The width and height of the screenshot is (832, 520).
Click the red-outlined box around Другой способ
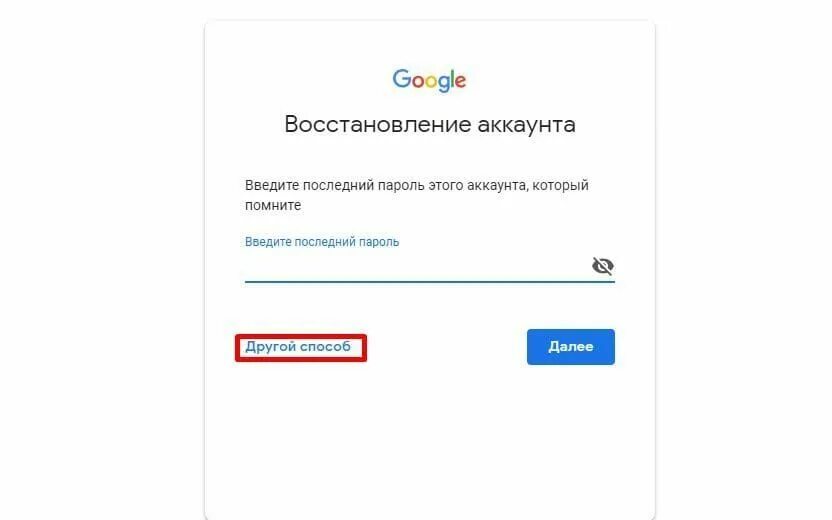pos(301,348)
